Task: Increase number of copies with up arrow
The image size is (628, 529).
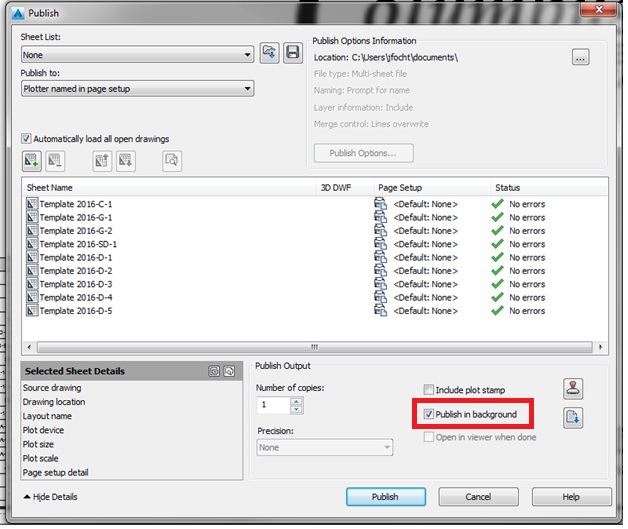Action: pos(296,401)
